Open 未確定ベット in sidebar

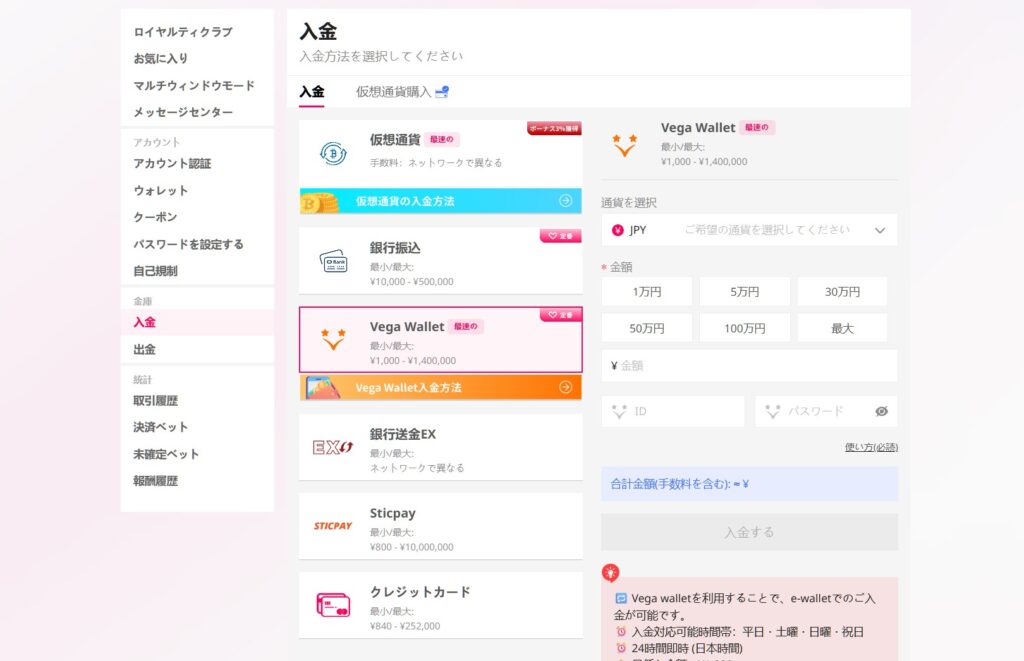point(166,454)
